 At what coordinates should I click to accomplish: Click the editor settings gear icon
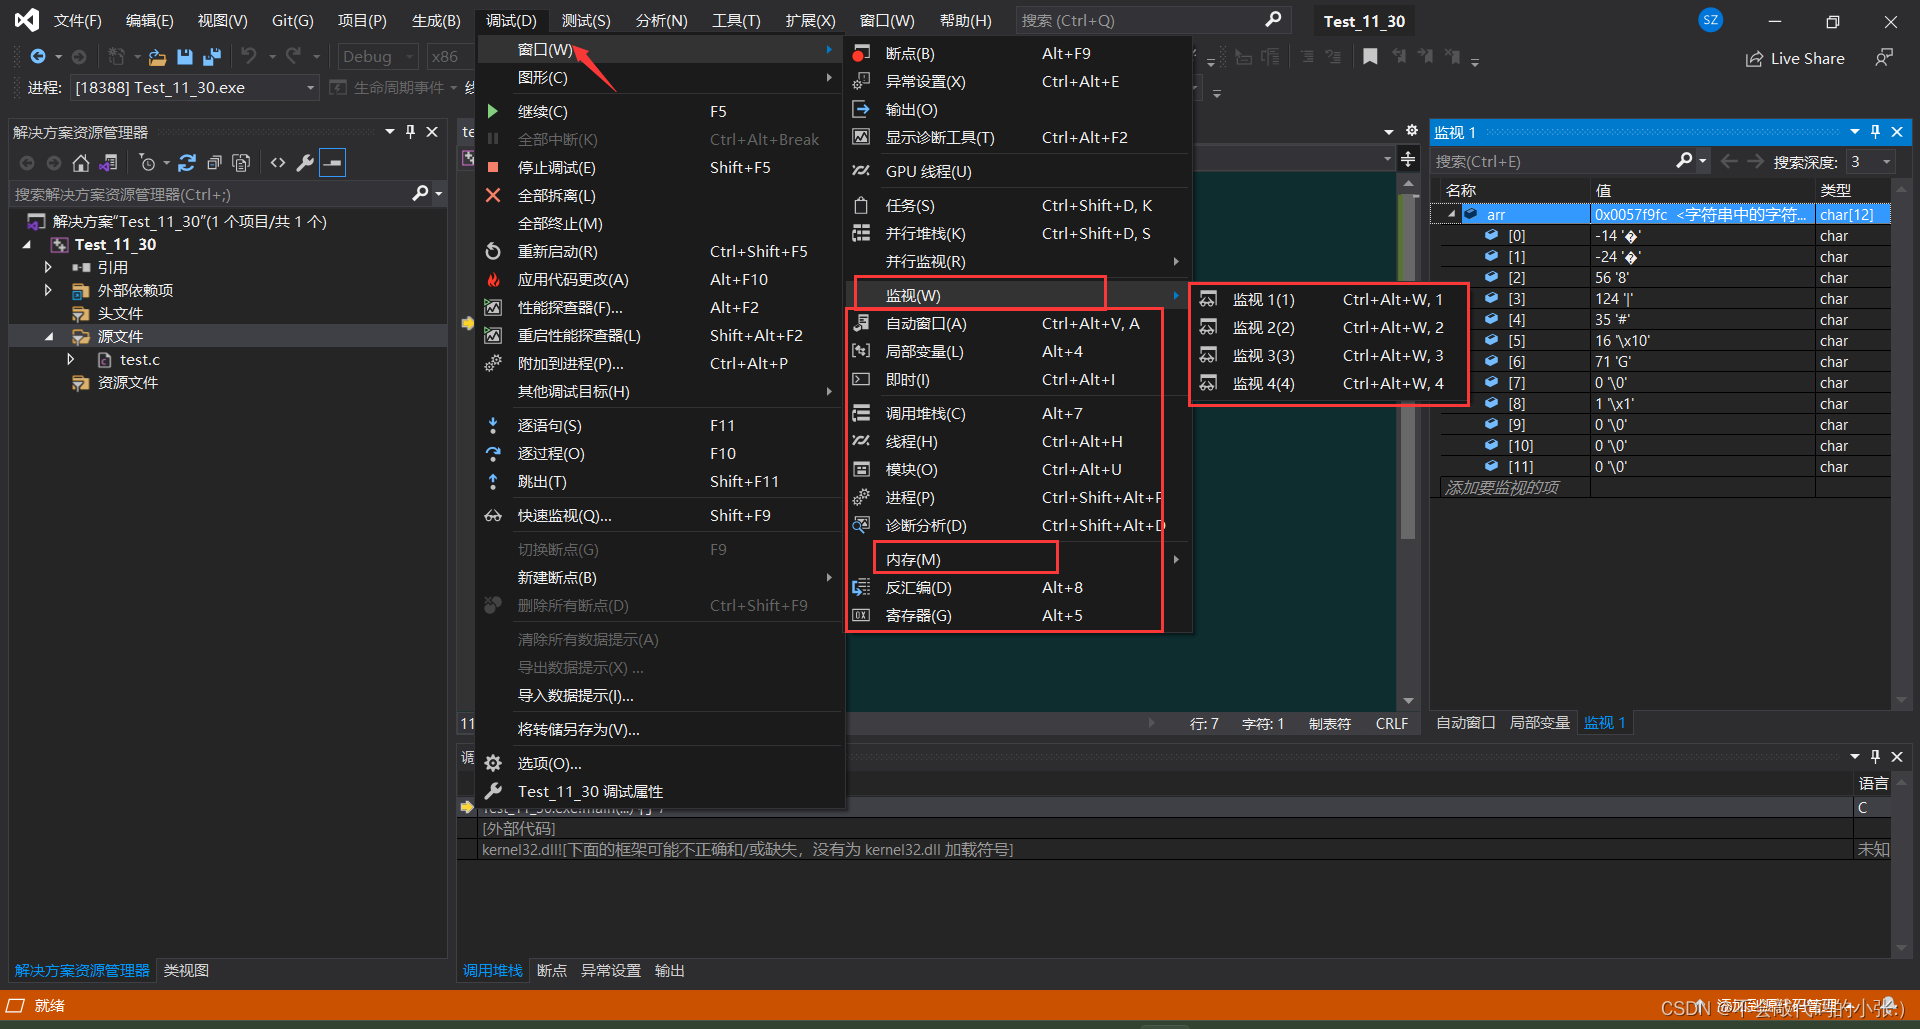click(1412, 131)
